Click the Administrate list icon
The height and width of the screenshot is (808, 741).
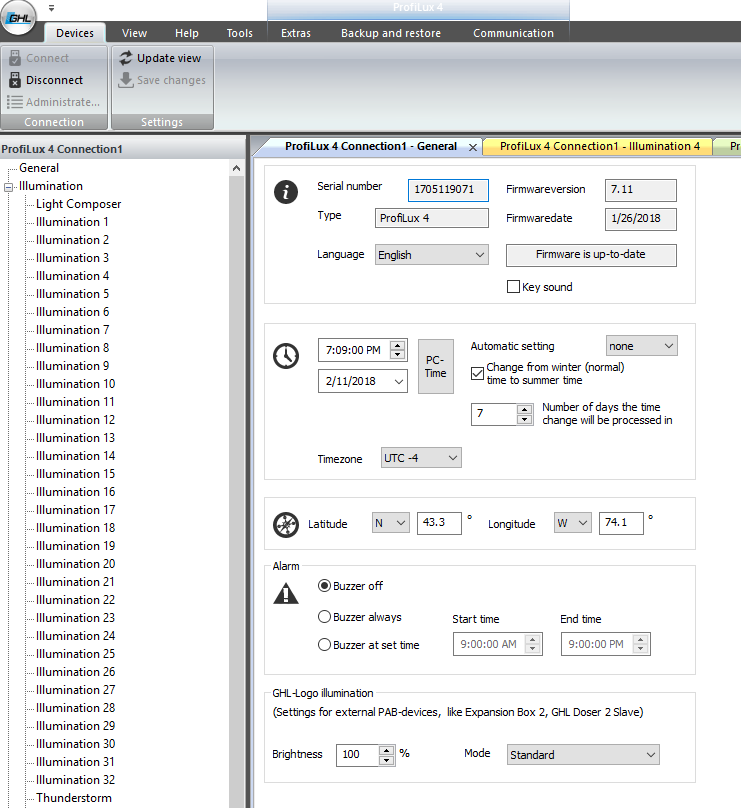(x=14, y=102)
